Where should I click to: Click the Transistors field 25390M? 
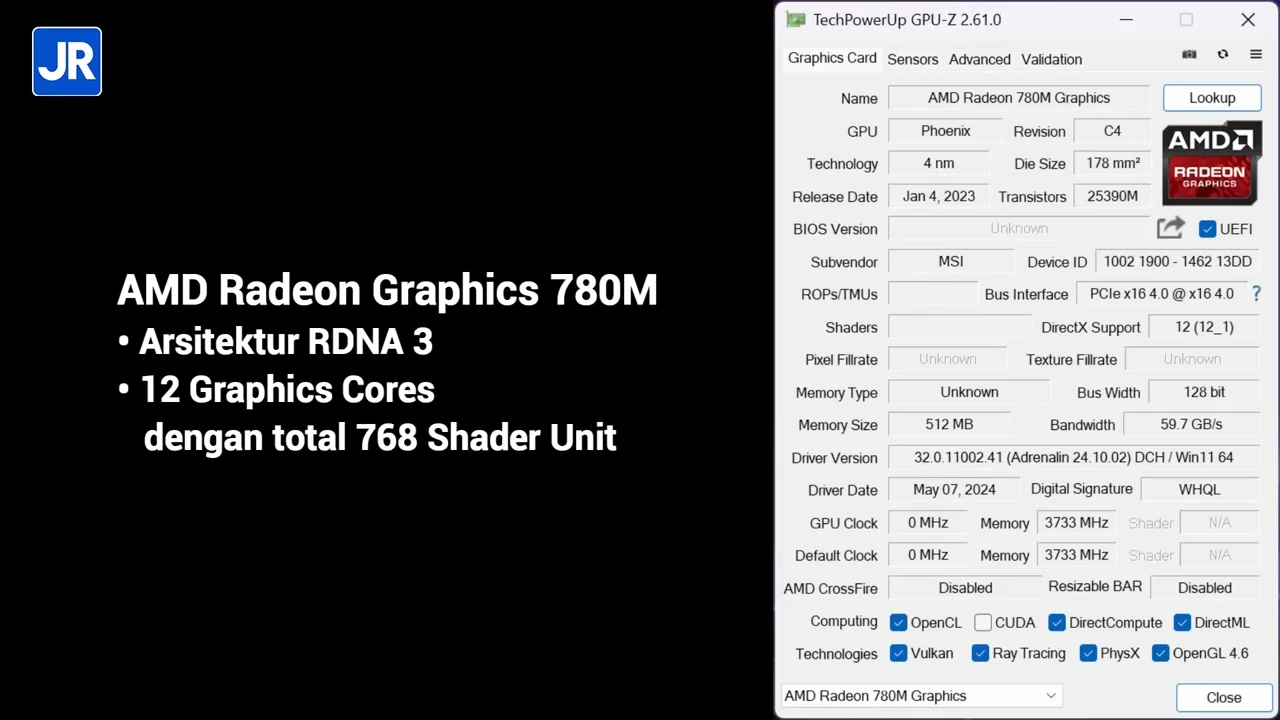1112,196
